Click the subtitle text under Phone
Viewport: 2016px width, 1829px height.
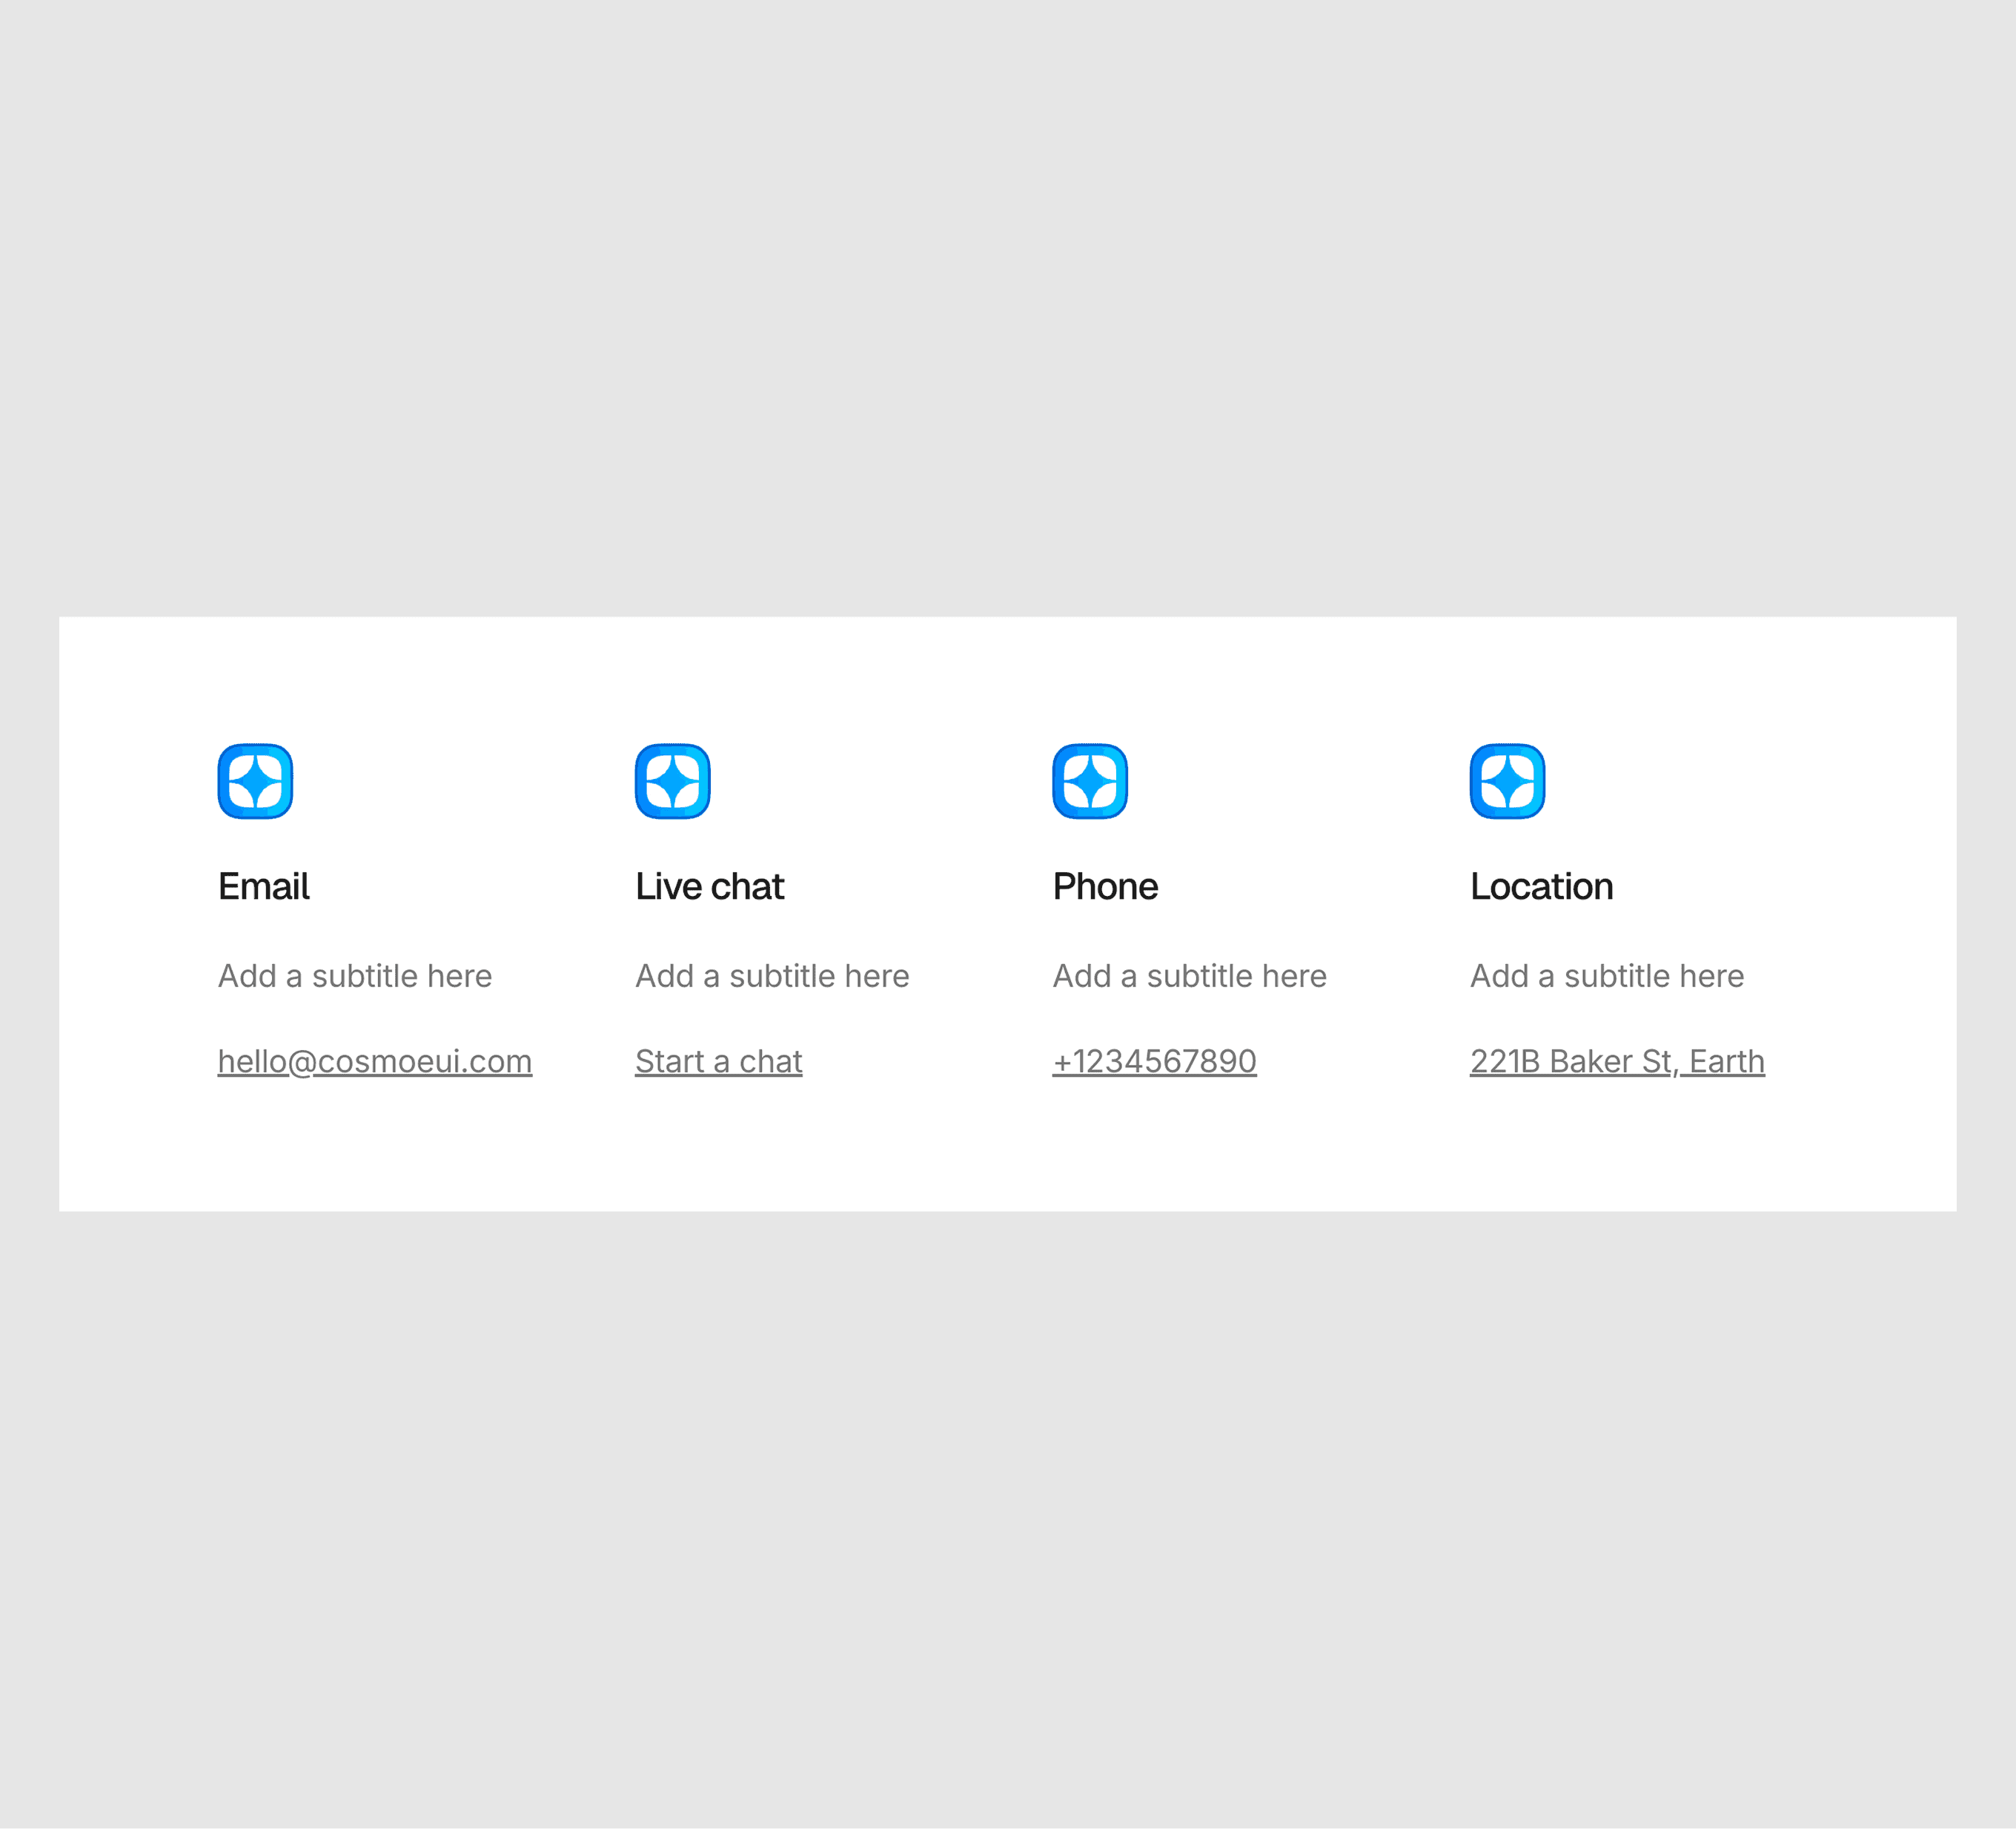(1189, 976)
